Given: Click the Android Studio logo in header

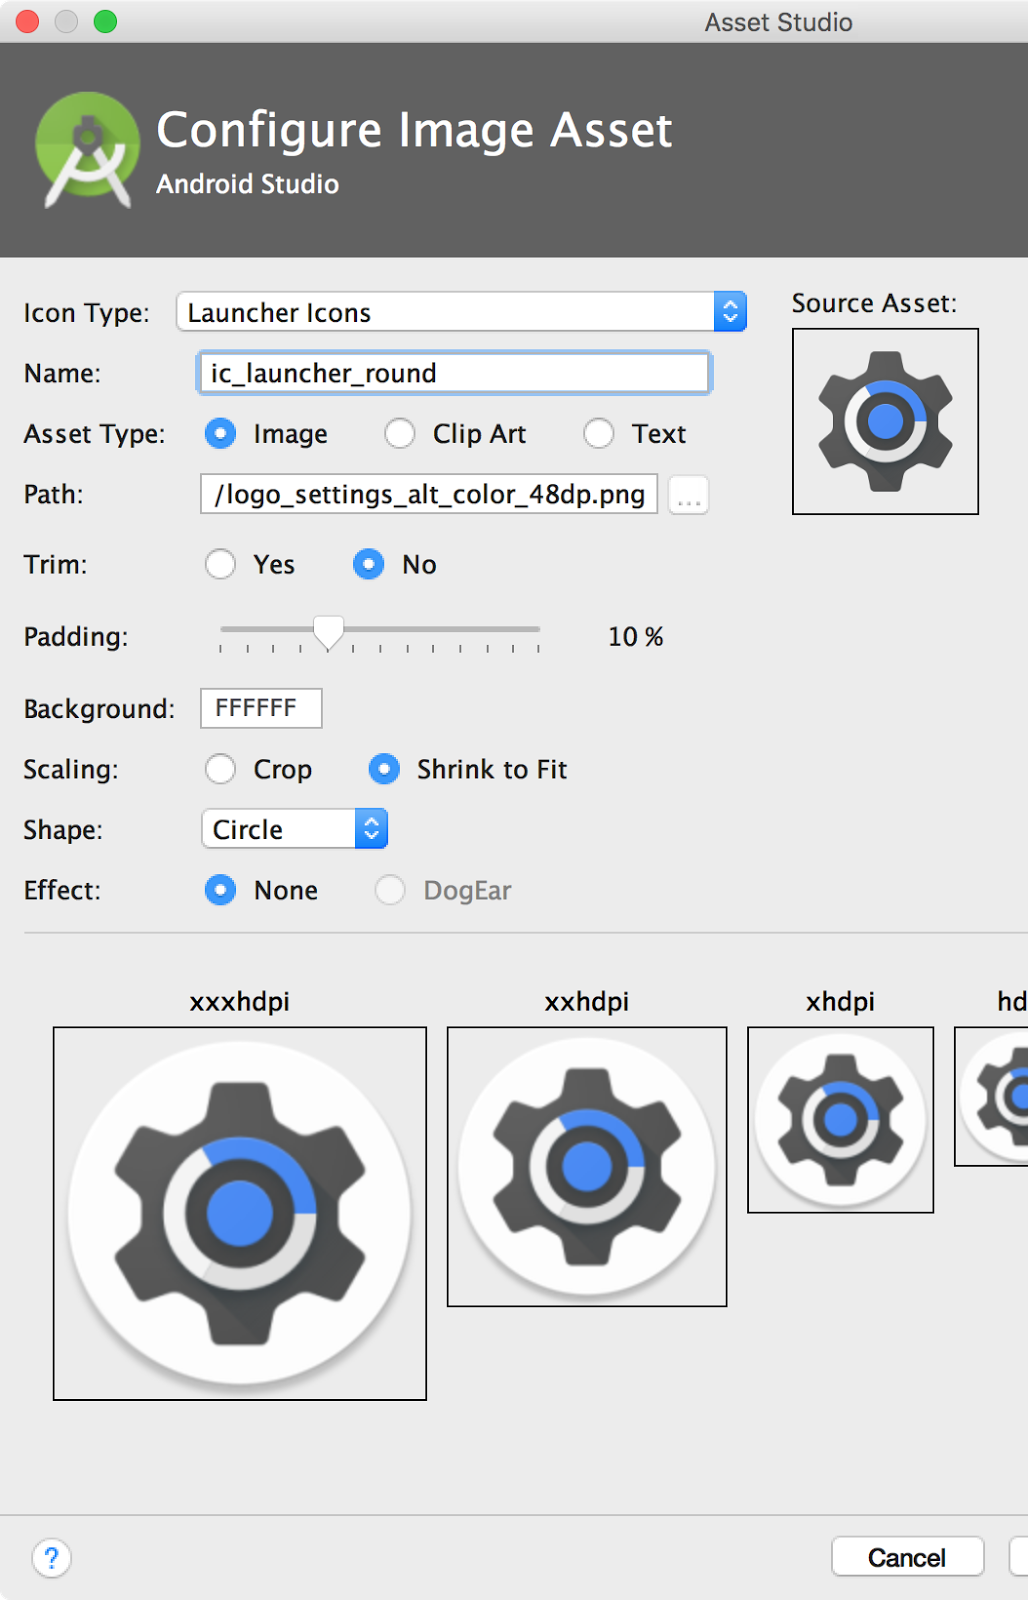Looking at the screenshot, I should [87, 148].
